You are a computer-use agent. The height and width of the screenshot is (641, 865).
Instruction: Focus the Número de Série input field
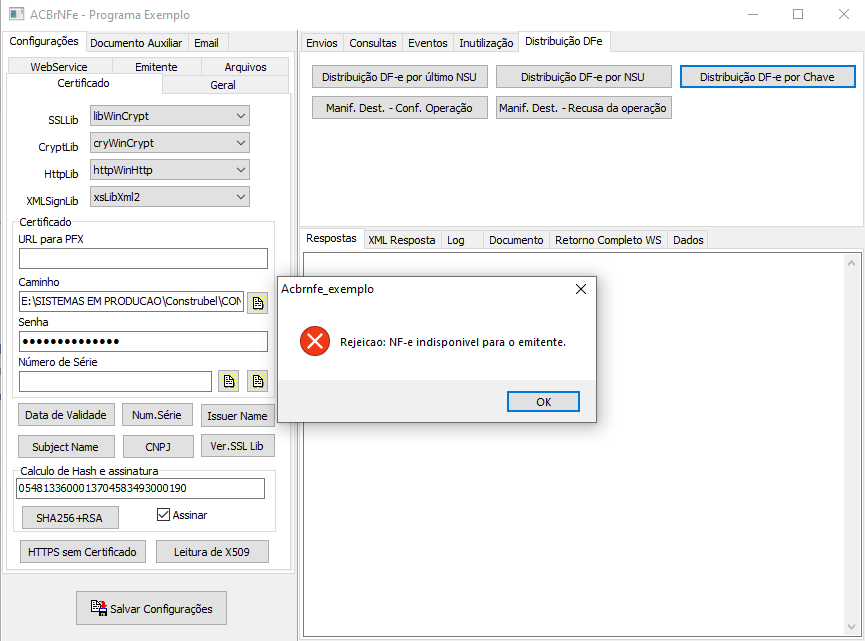[115, 381]
